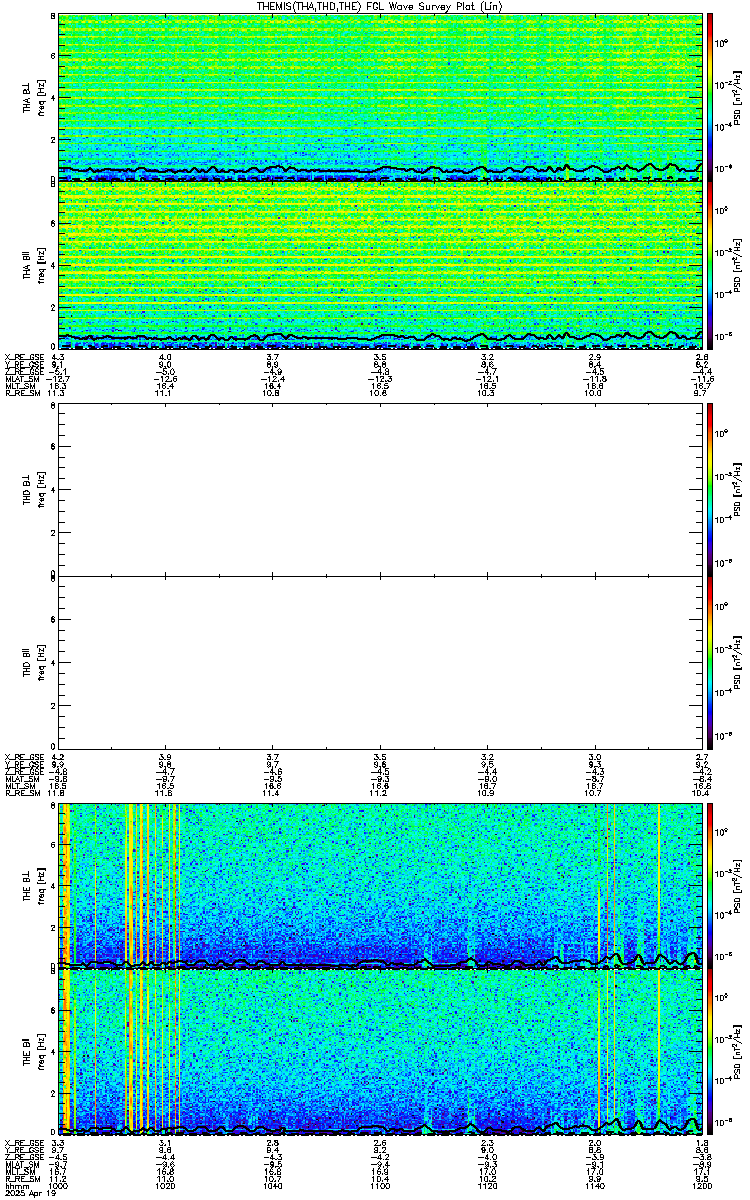Click the THA B-parallel spectrogram panel

click(x=381, y=265)
